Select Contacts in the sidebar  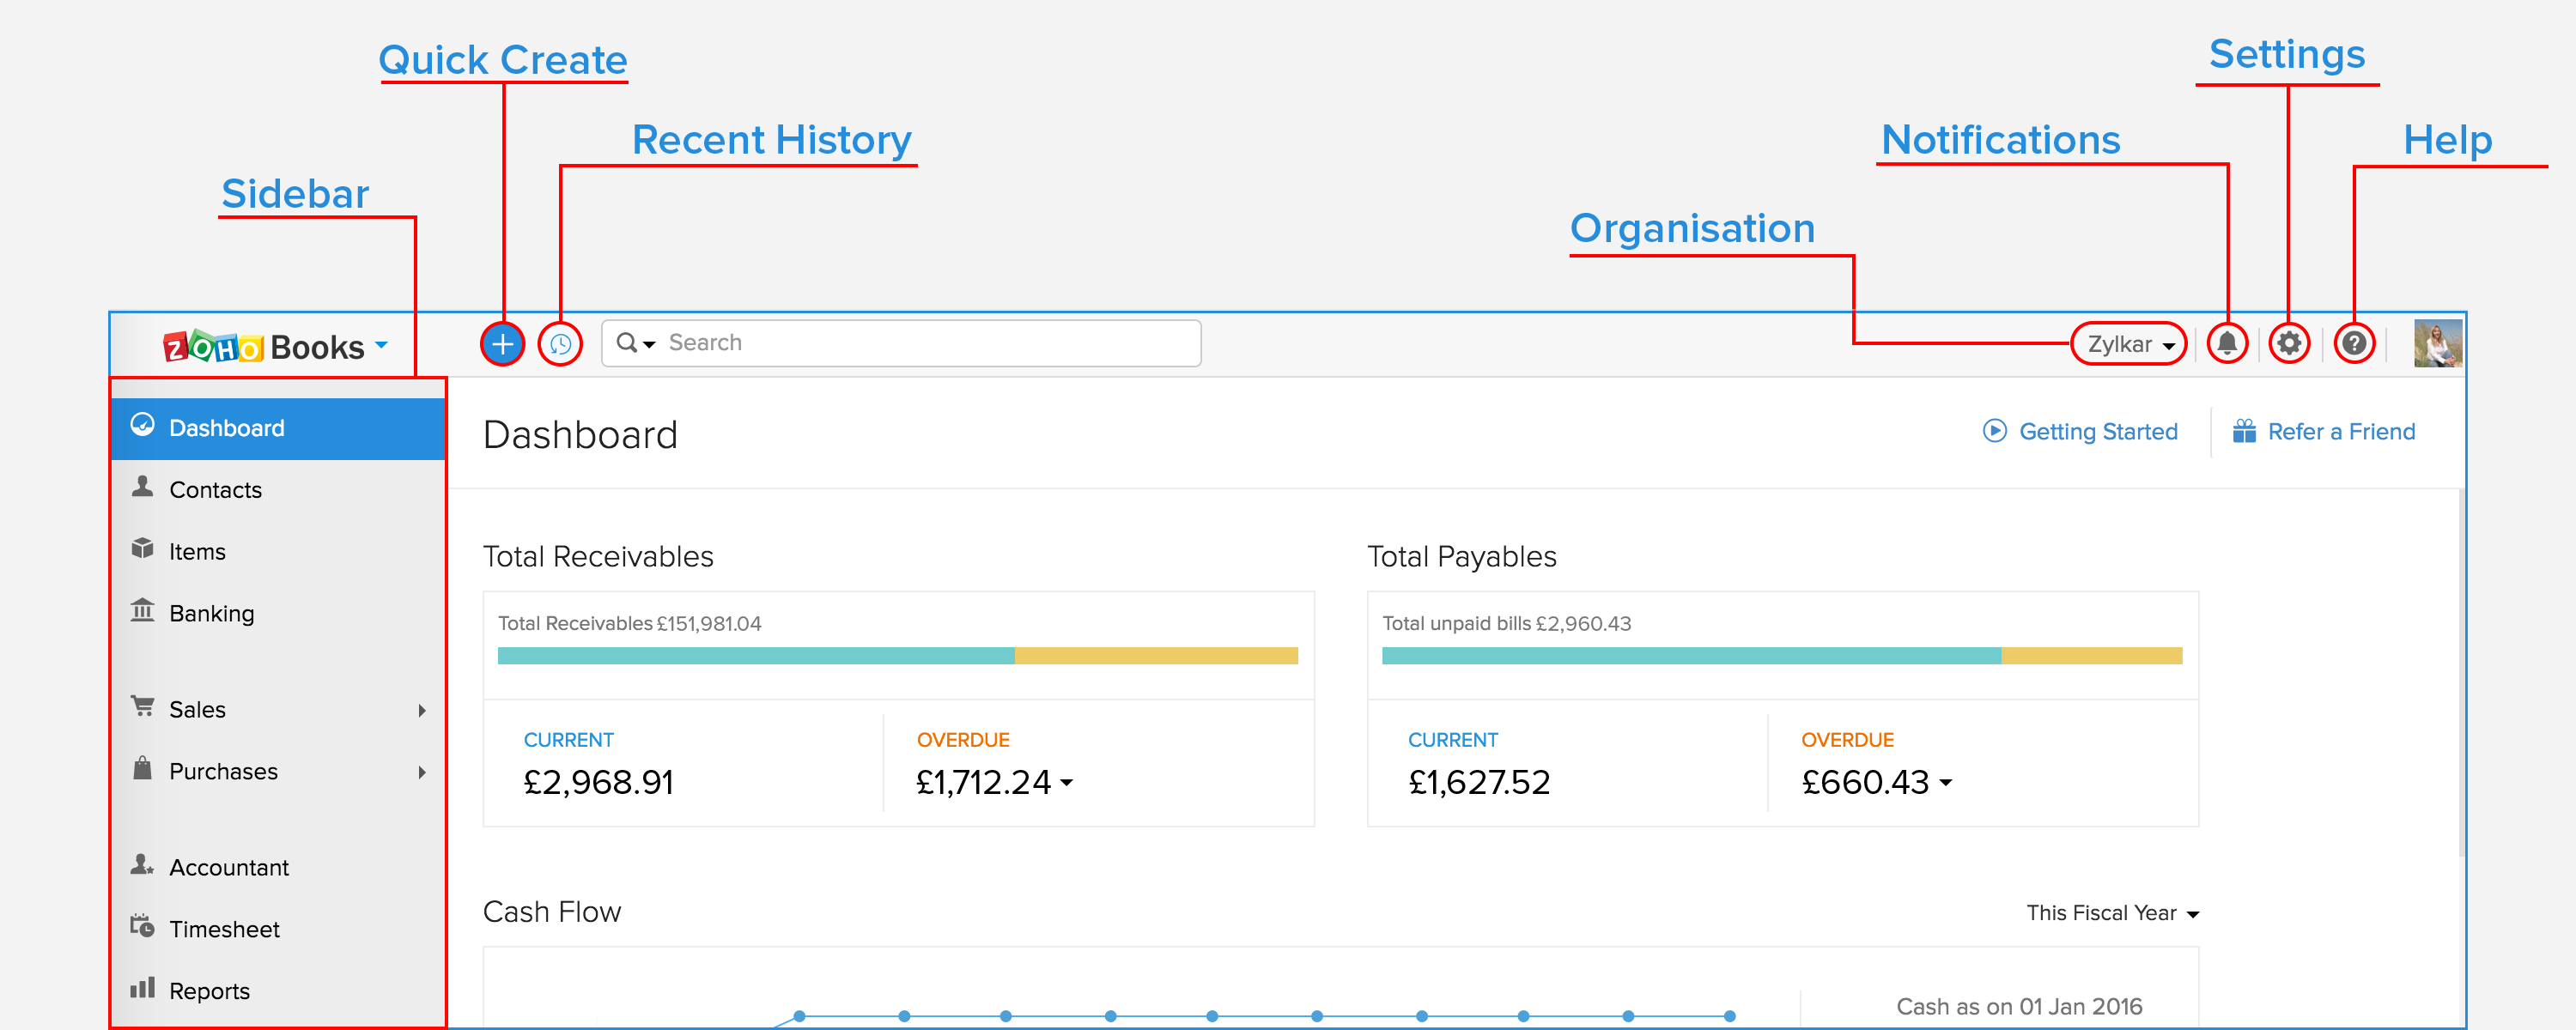215,490
